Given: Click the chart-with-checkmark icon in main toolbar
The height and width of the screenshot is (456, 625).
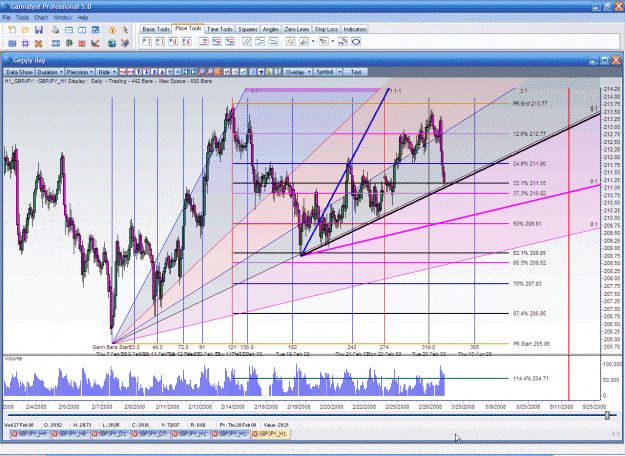Looking at the screenshot, I should click(95, 43).
